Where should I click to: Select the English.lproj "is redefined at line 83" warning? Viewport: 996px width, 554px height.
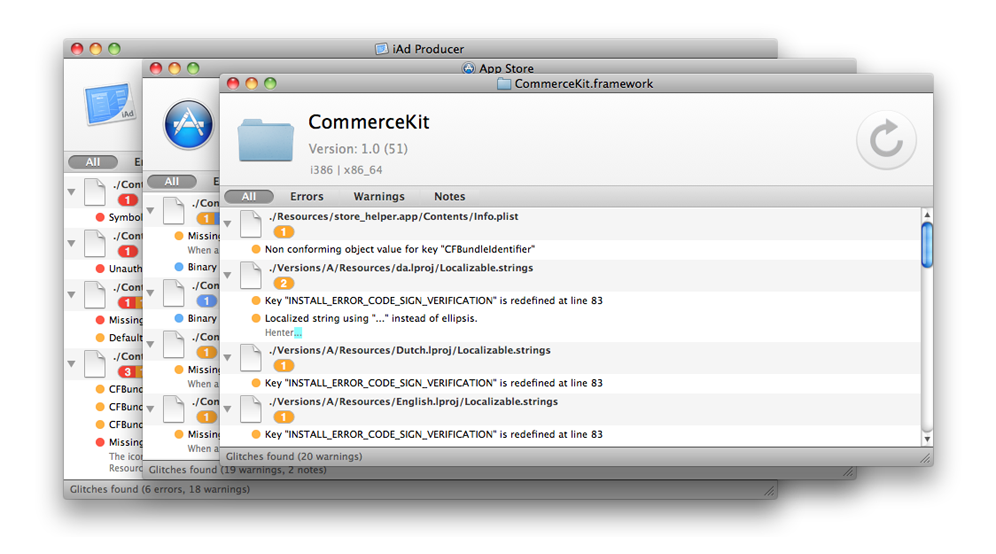tap(433, 435)
